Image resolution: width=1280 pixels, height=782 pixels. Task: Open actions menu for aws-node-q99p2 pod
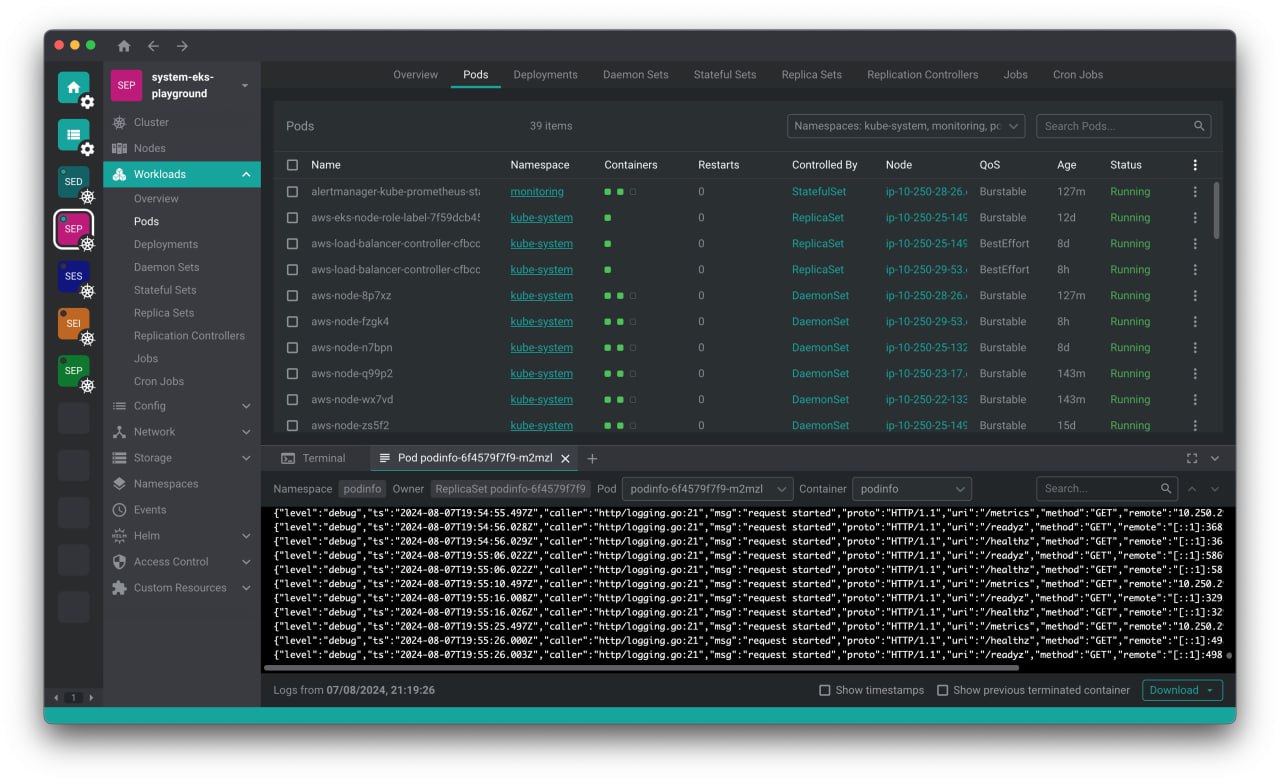pyautogui.click(x=1194, y=374)
